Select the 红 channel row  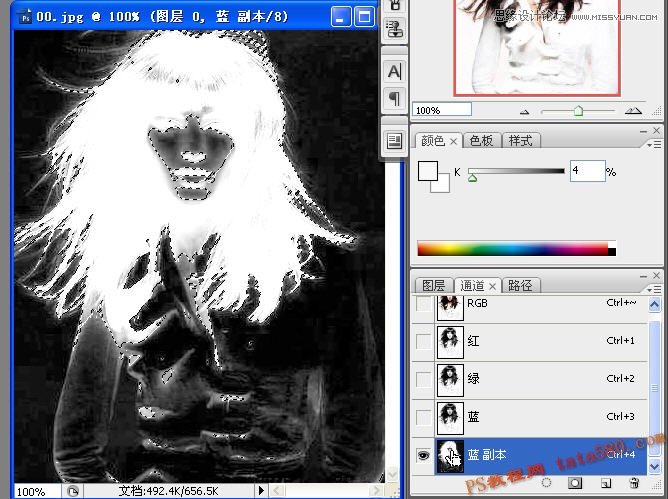click(x=530, y=341)
